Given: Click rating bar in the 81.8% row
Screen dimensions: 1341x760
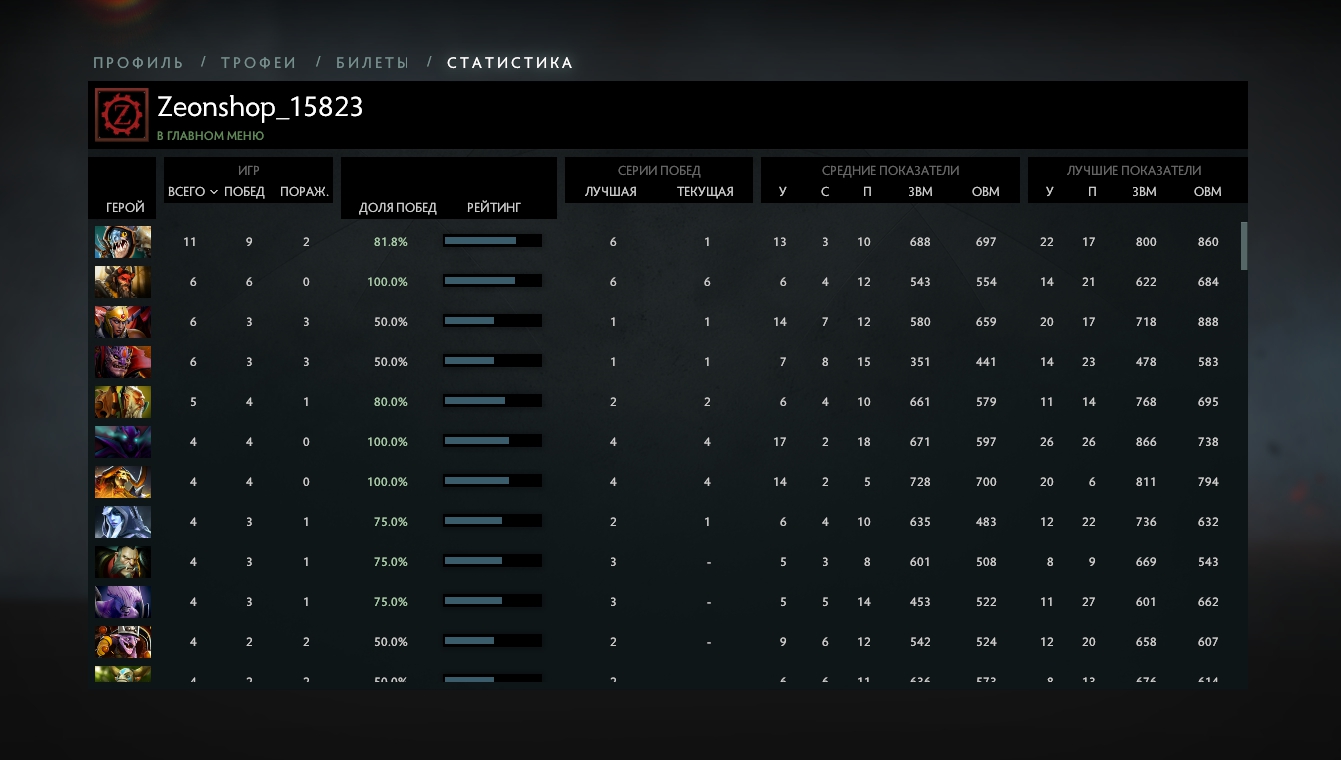Looking at the screenshot, I should pos(493,241).
